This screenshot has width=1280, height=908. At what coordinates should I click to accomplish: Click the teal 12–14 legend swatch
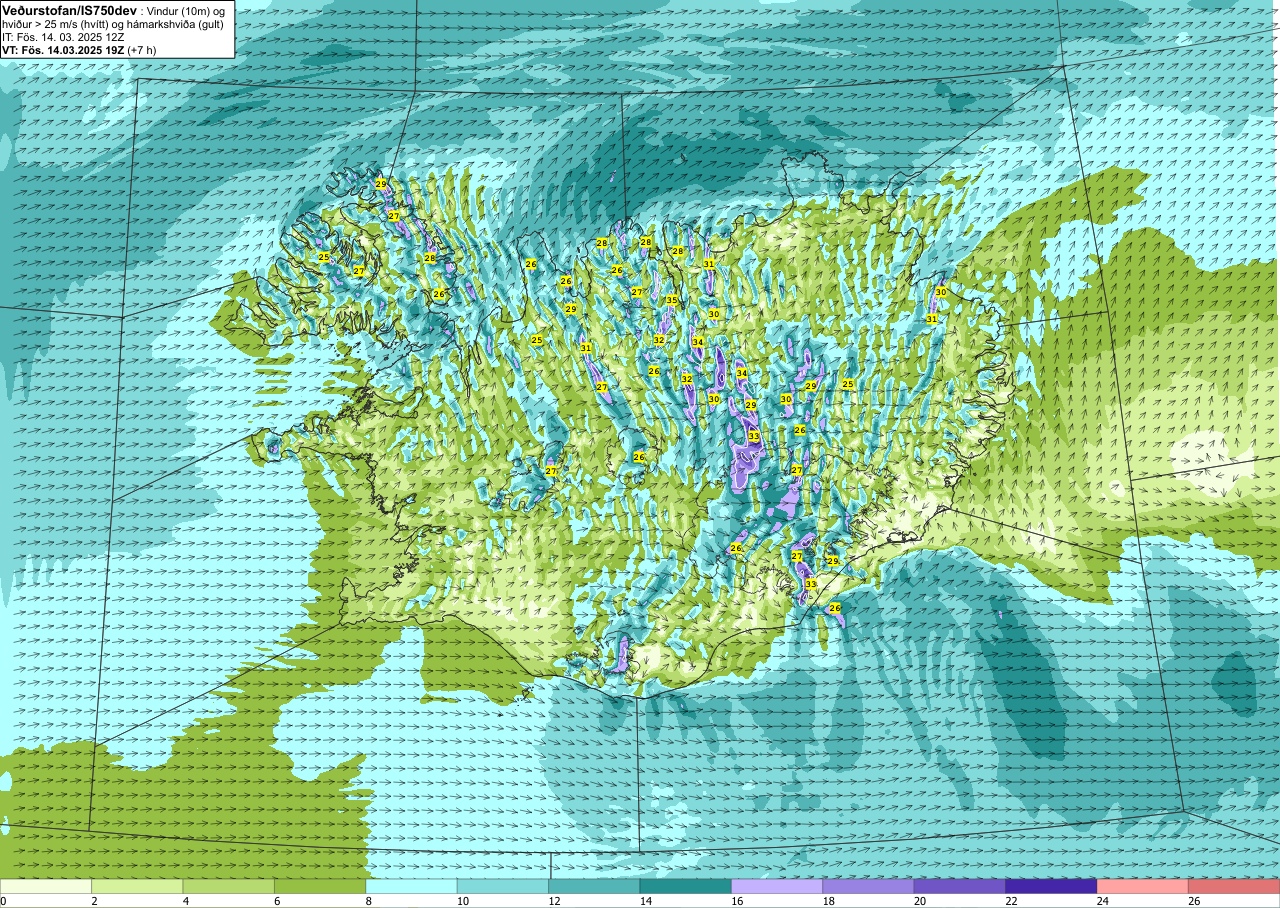(595, 887)
